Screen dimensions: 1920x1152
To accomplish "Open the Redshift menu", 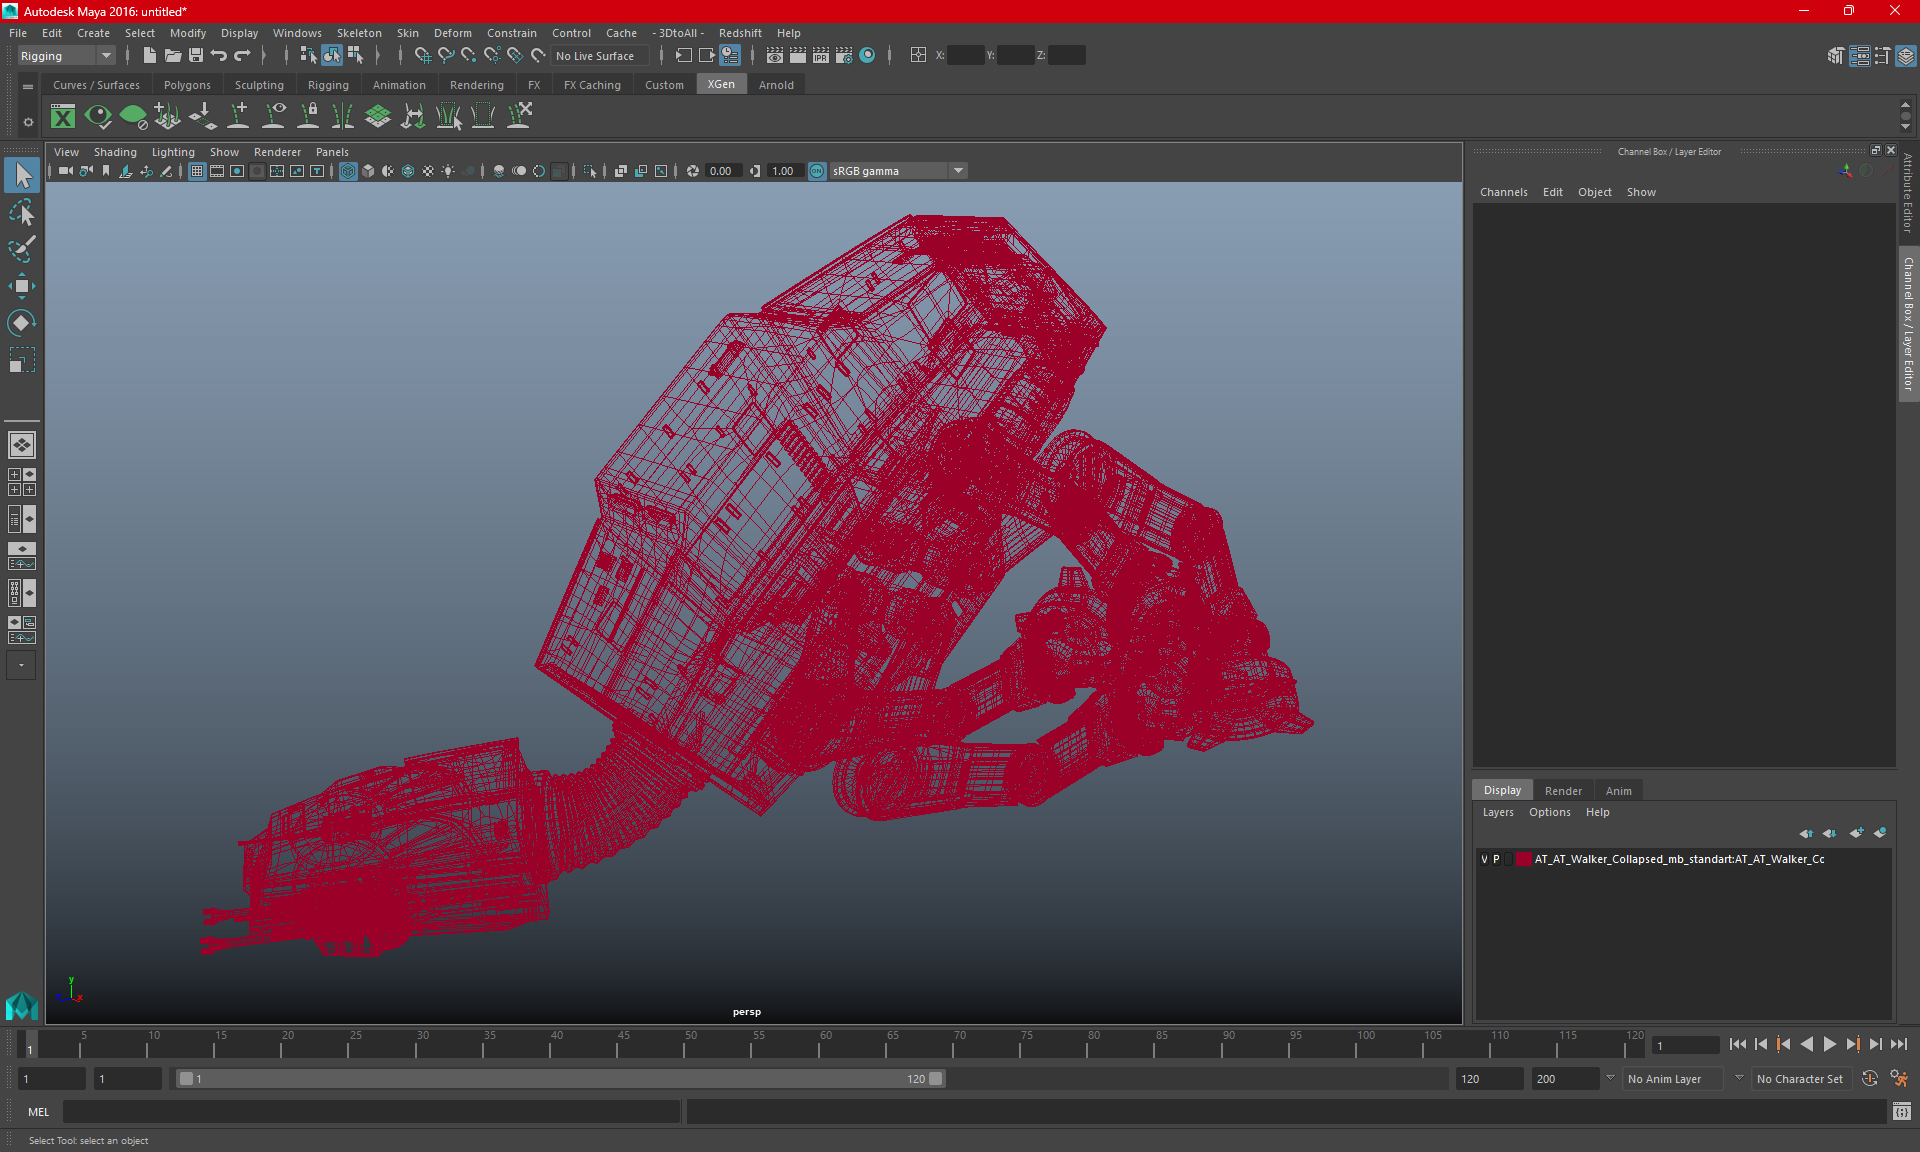I will point(740,33).
